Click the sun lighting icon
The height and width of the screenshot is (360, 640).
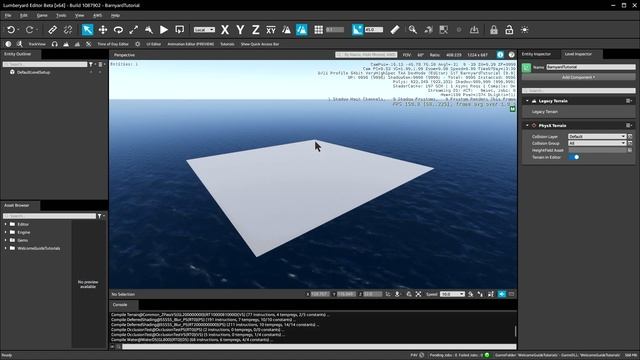pos(524,30)
